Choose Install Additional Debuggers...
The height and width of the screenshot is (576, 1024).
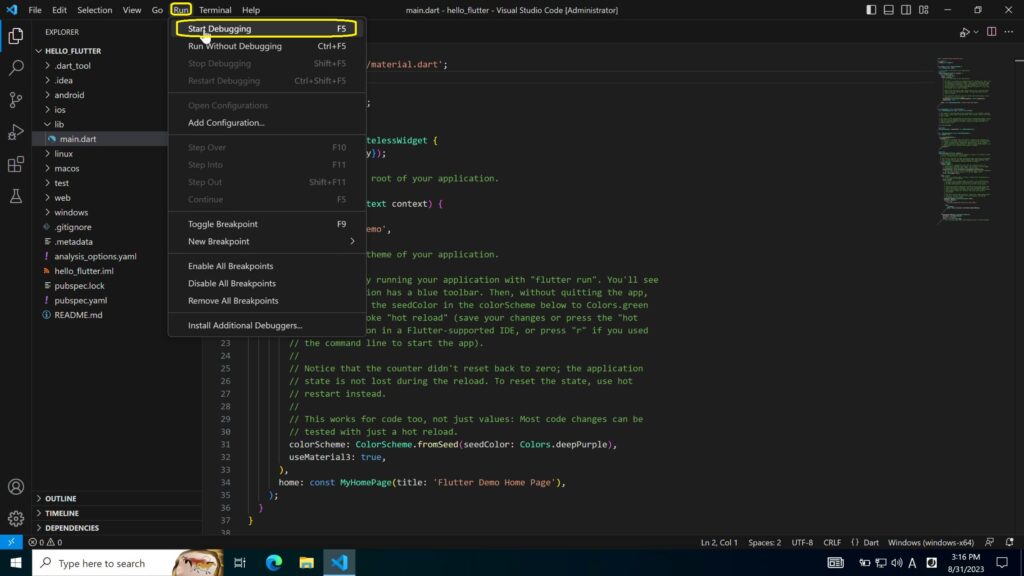(x=267, y=325)
